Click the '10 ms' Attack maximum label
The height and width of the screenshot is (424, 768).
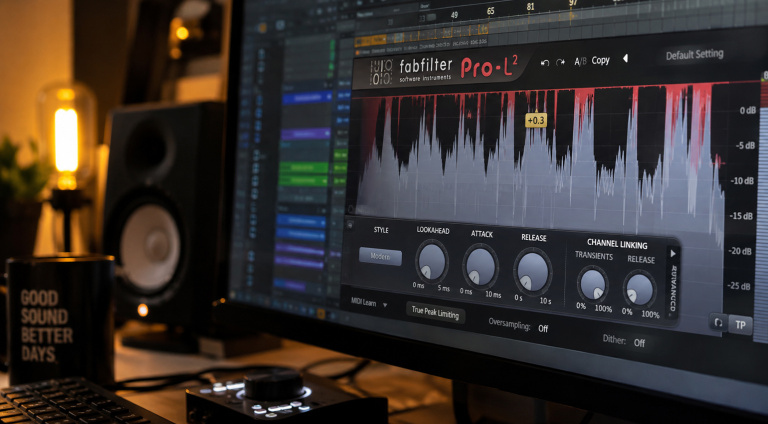point(493,294)
